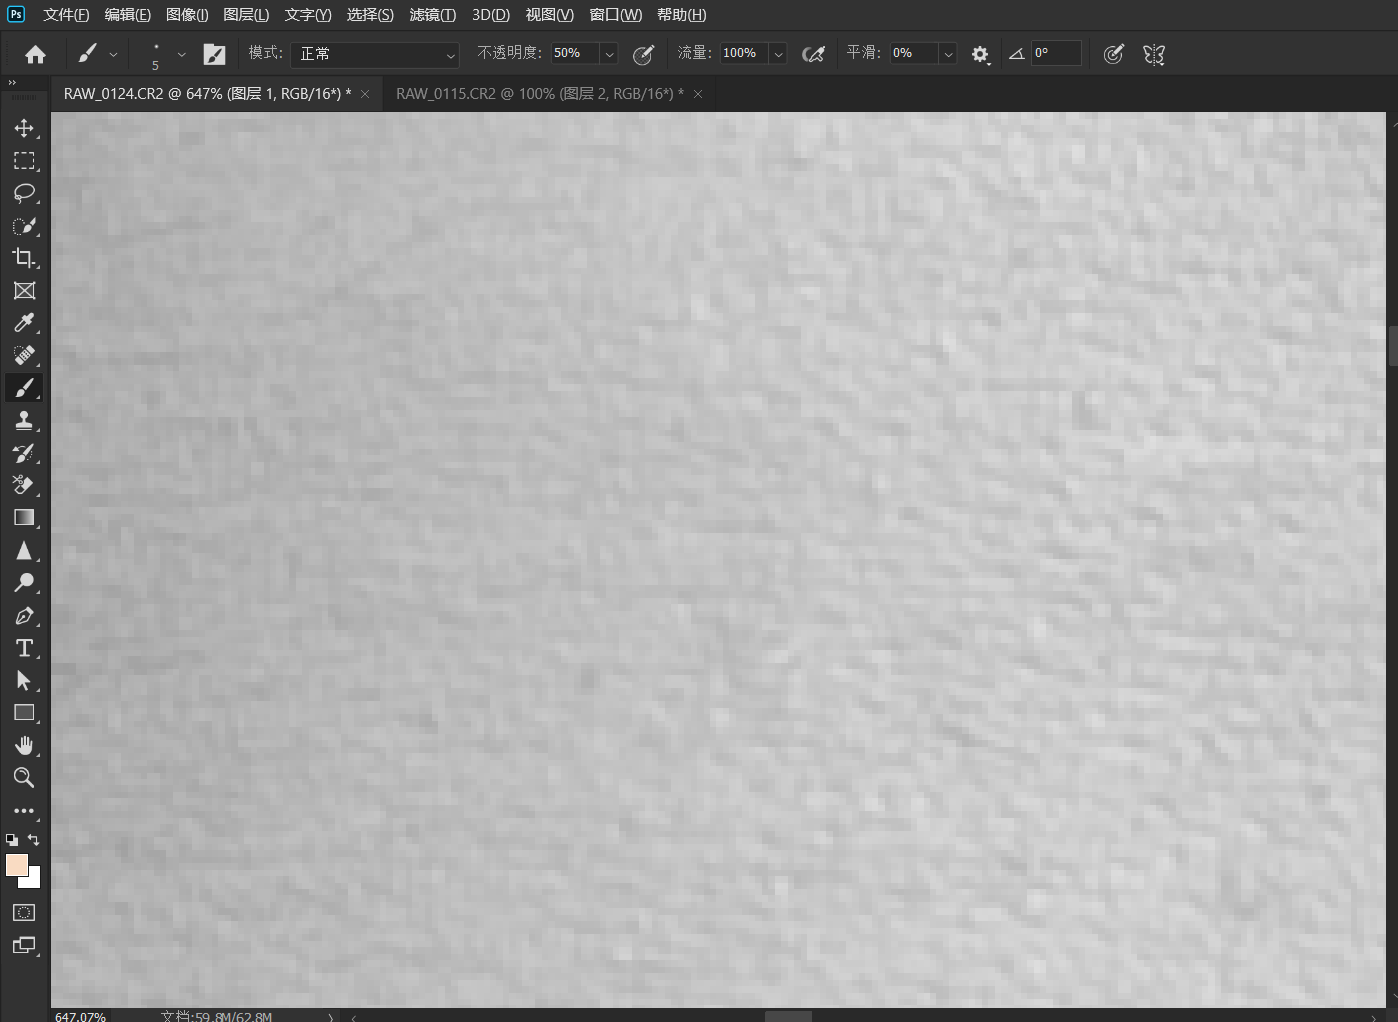This screenshot has height=1022, width=1398.
Task: Toggle symmetry paint options
Action: 1154,54
